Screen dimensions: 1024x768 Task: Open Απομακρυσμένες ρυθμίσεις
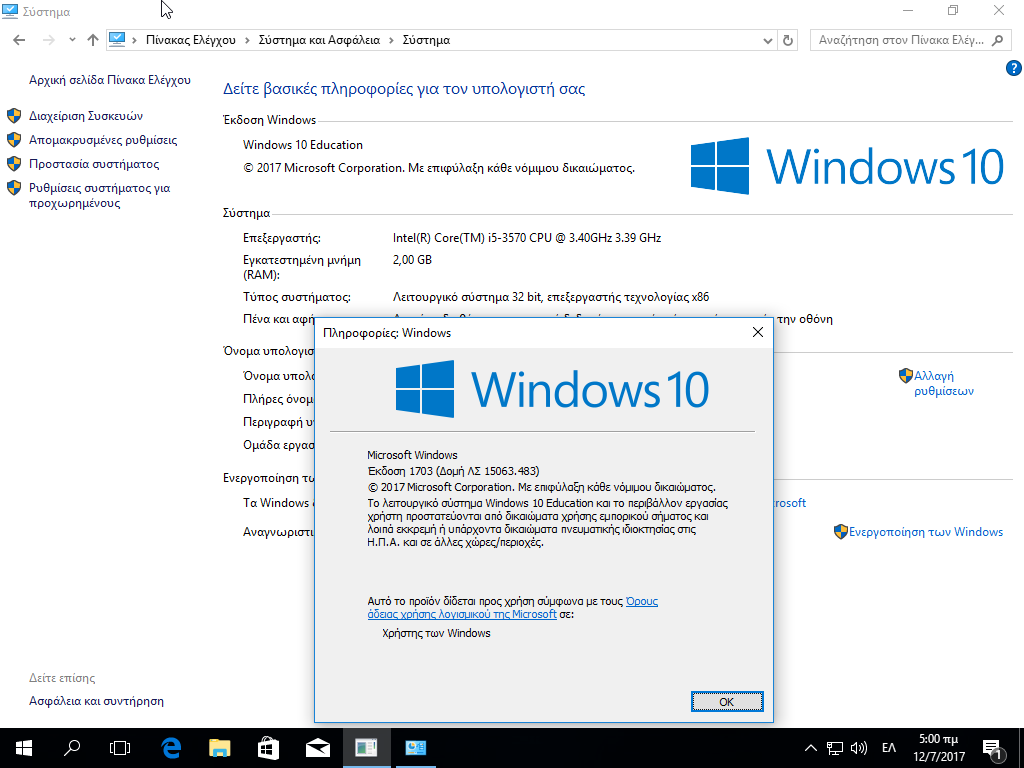click(x=103, y=140)
